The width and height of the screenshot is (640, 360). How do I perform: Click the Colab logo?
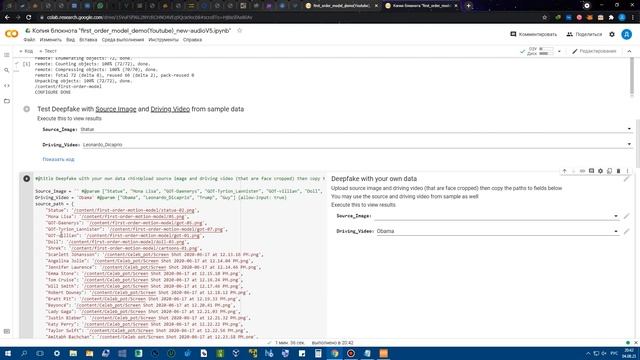point(11,34)
